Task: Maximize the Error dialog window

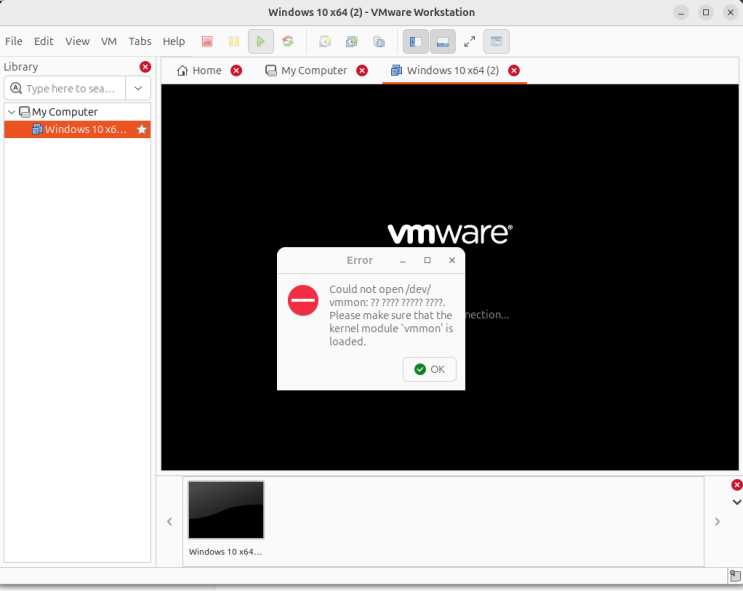Action: [427, 260]
